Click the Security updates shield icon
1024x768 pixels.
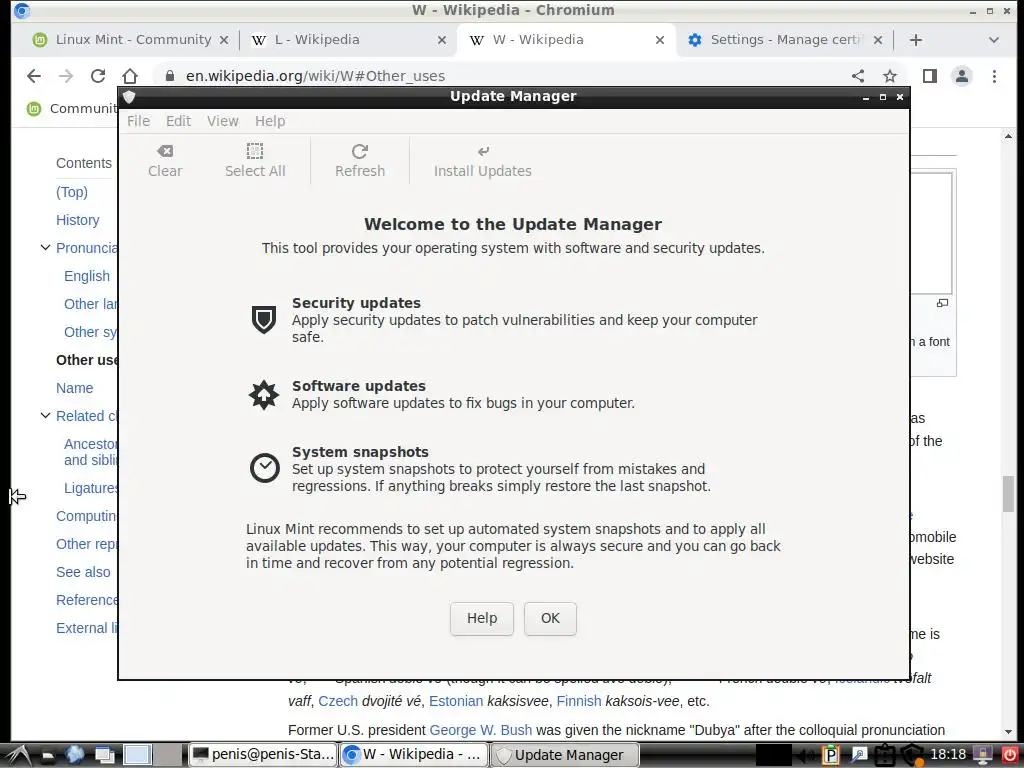point(264,319)
